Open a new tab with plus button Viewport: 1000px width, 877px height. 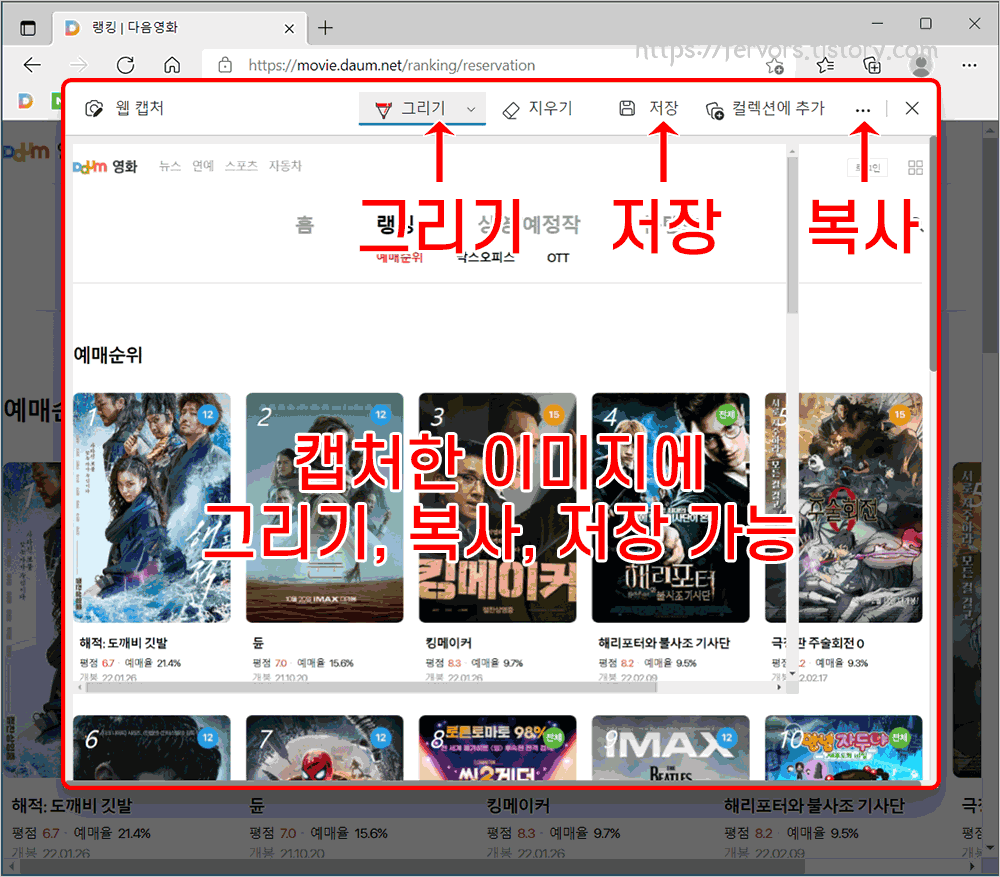click(x=325, y=27)
